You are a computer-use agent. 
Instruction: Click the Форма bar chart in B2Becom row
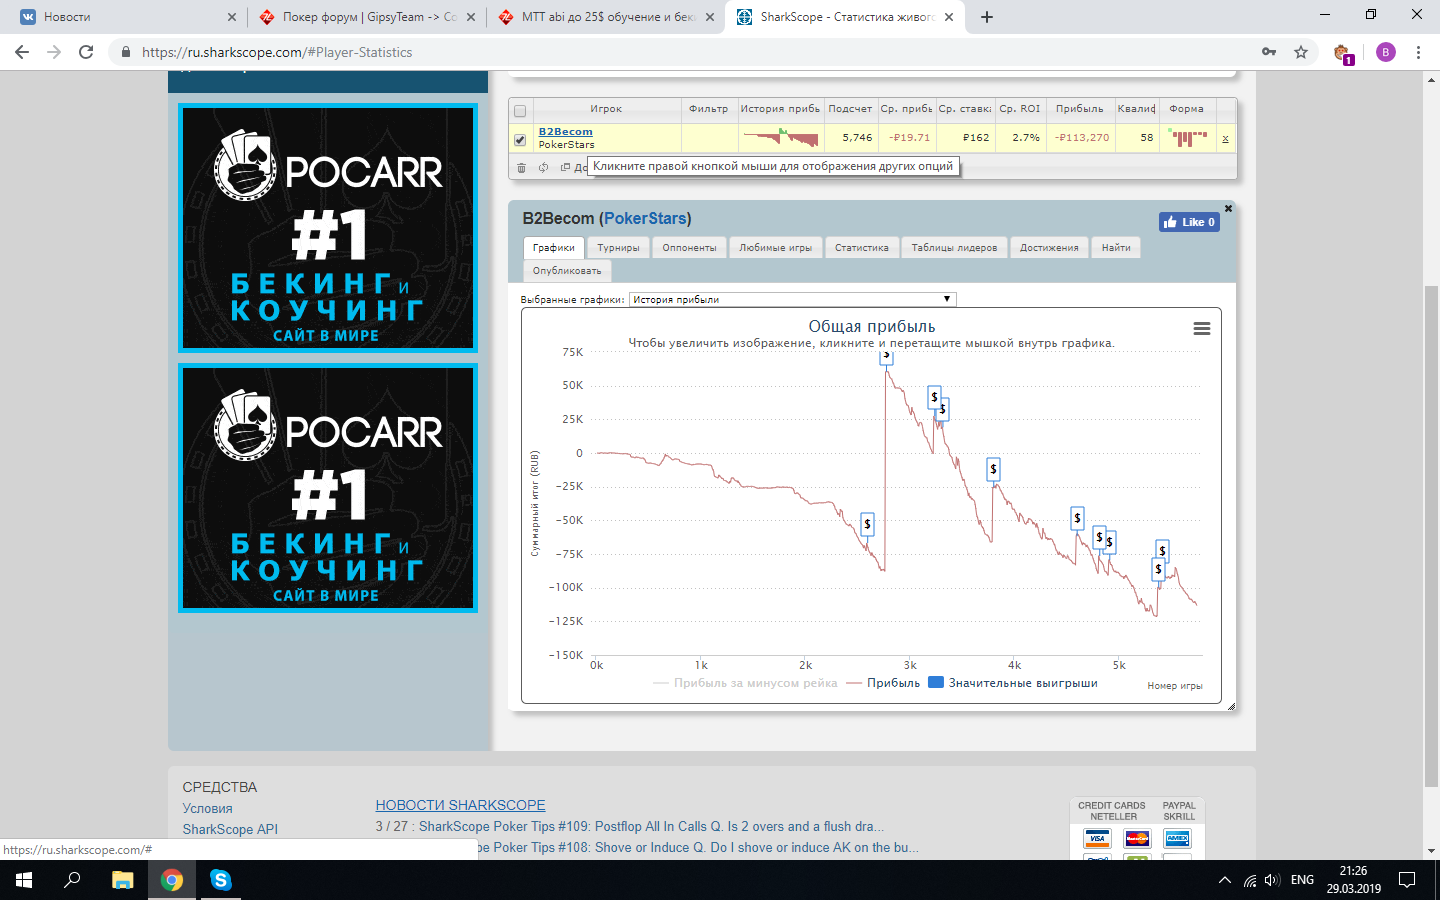pos(1187,138)
